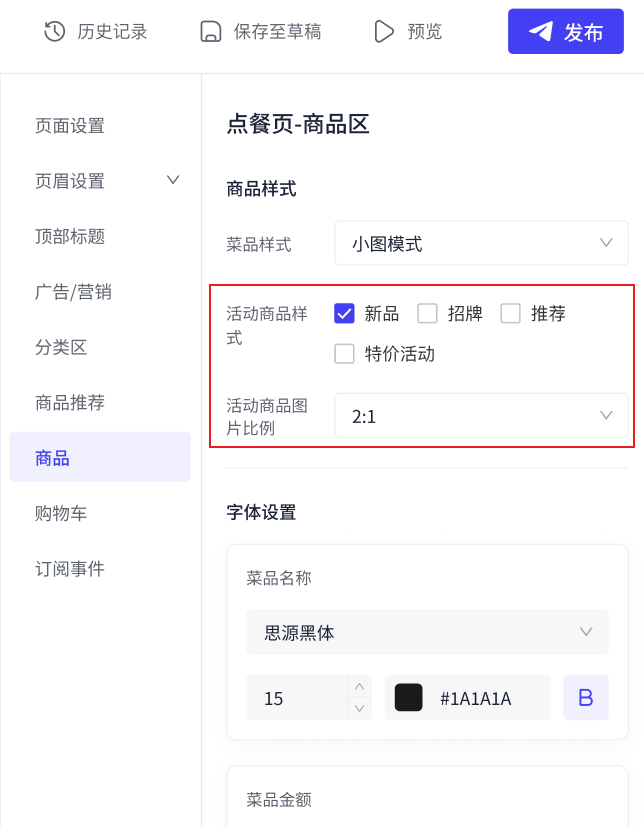Click the paper plane publish icon
The image size is (644, 827).
point(541,32)
